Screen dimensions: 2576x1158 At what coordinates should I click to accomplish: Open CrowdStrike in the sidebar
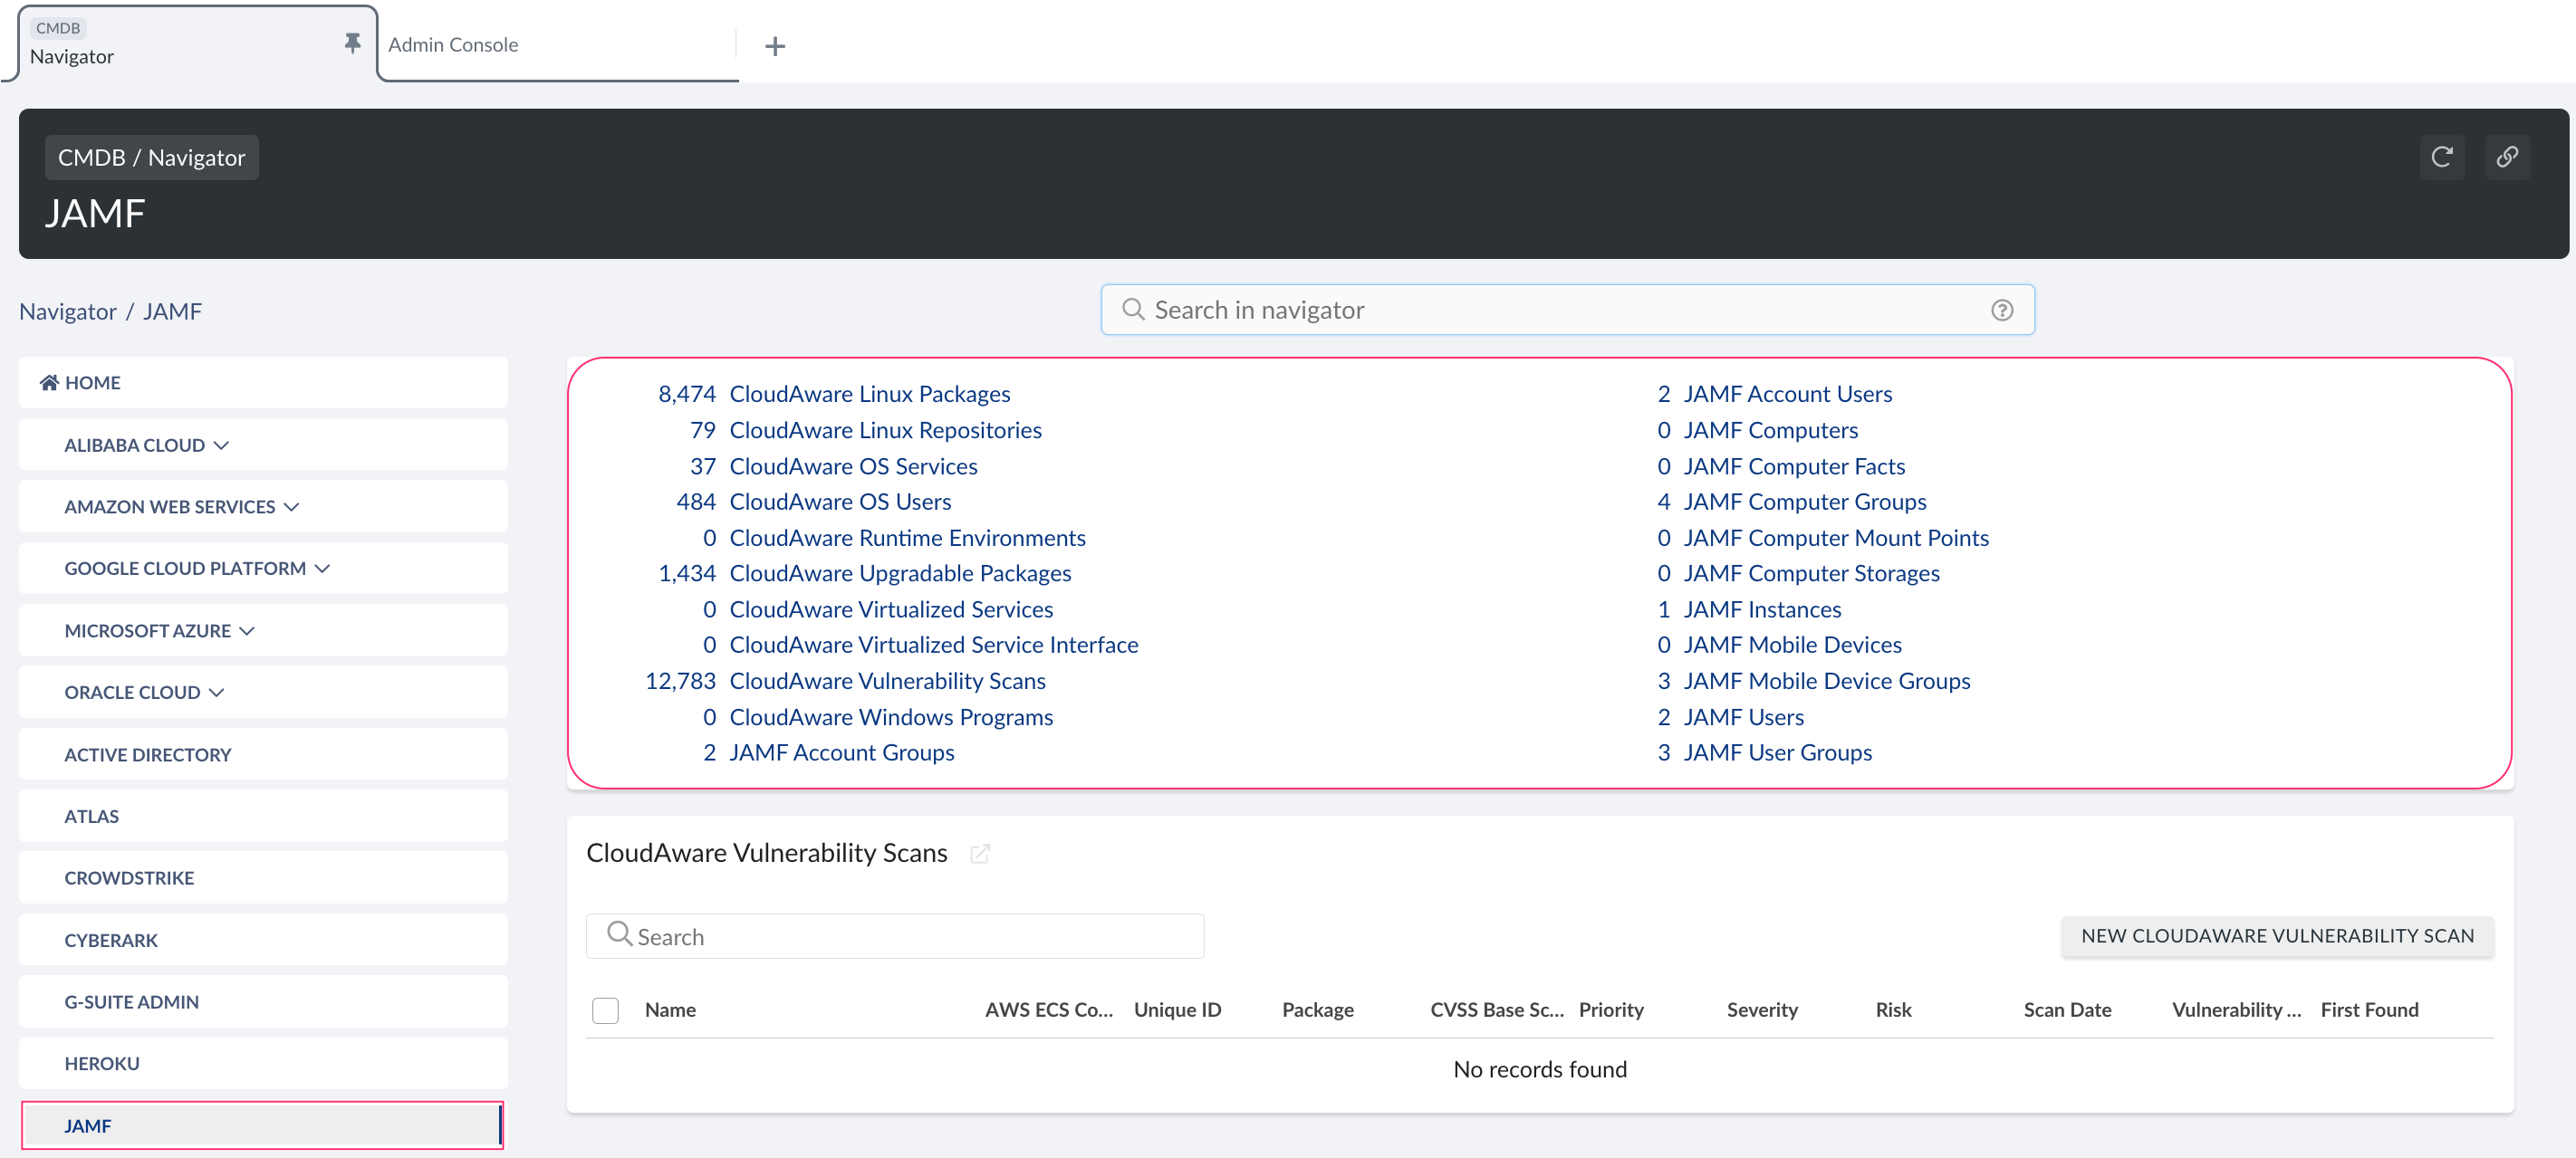(x=263, y=878)
